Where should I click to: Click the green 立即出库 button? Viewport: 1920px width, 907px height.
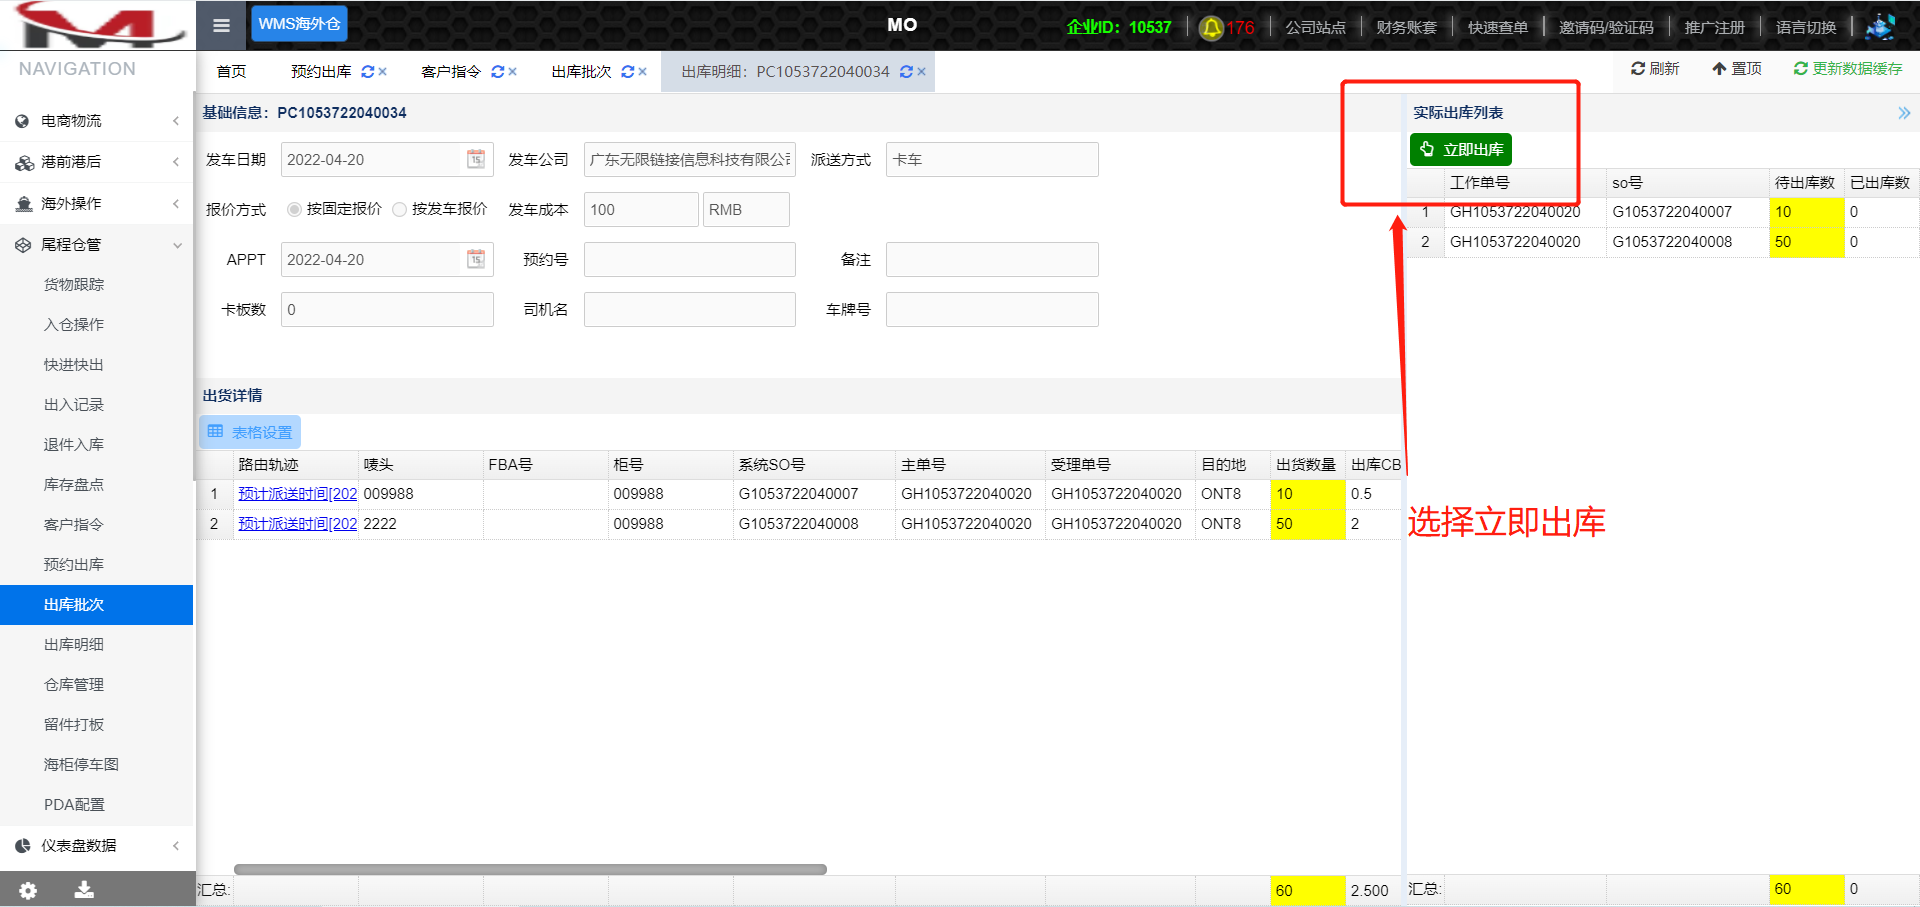tap(1461, 150)
